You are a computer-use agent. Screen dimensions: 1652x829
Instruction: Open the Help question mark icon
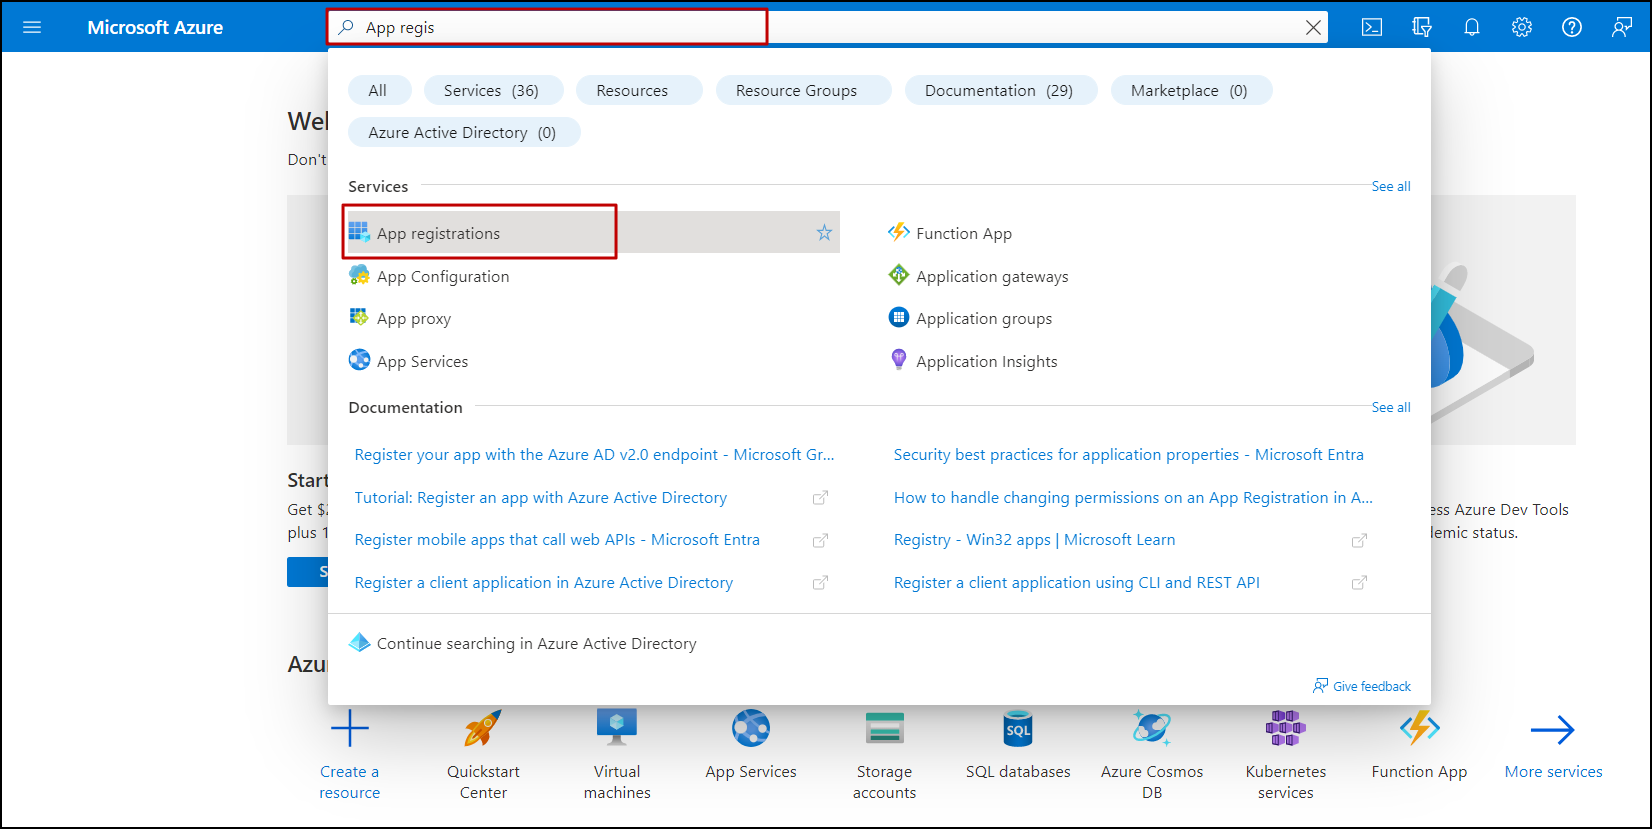[1572, 27]
